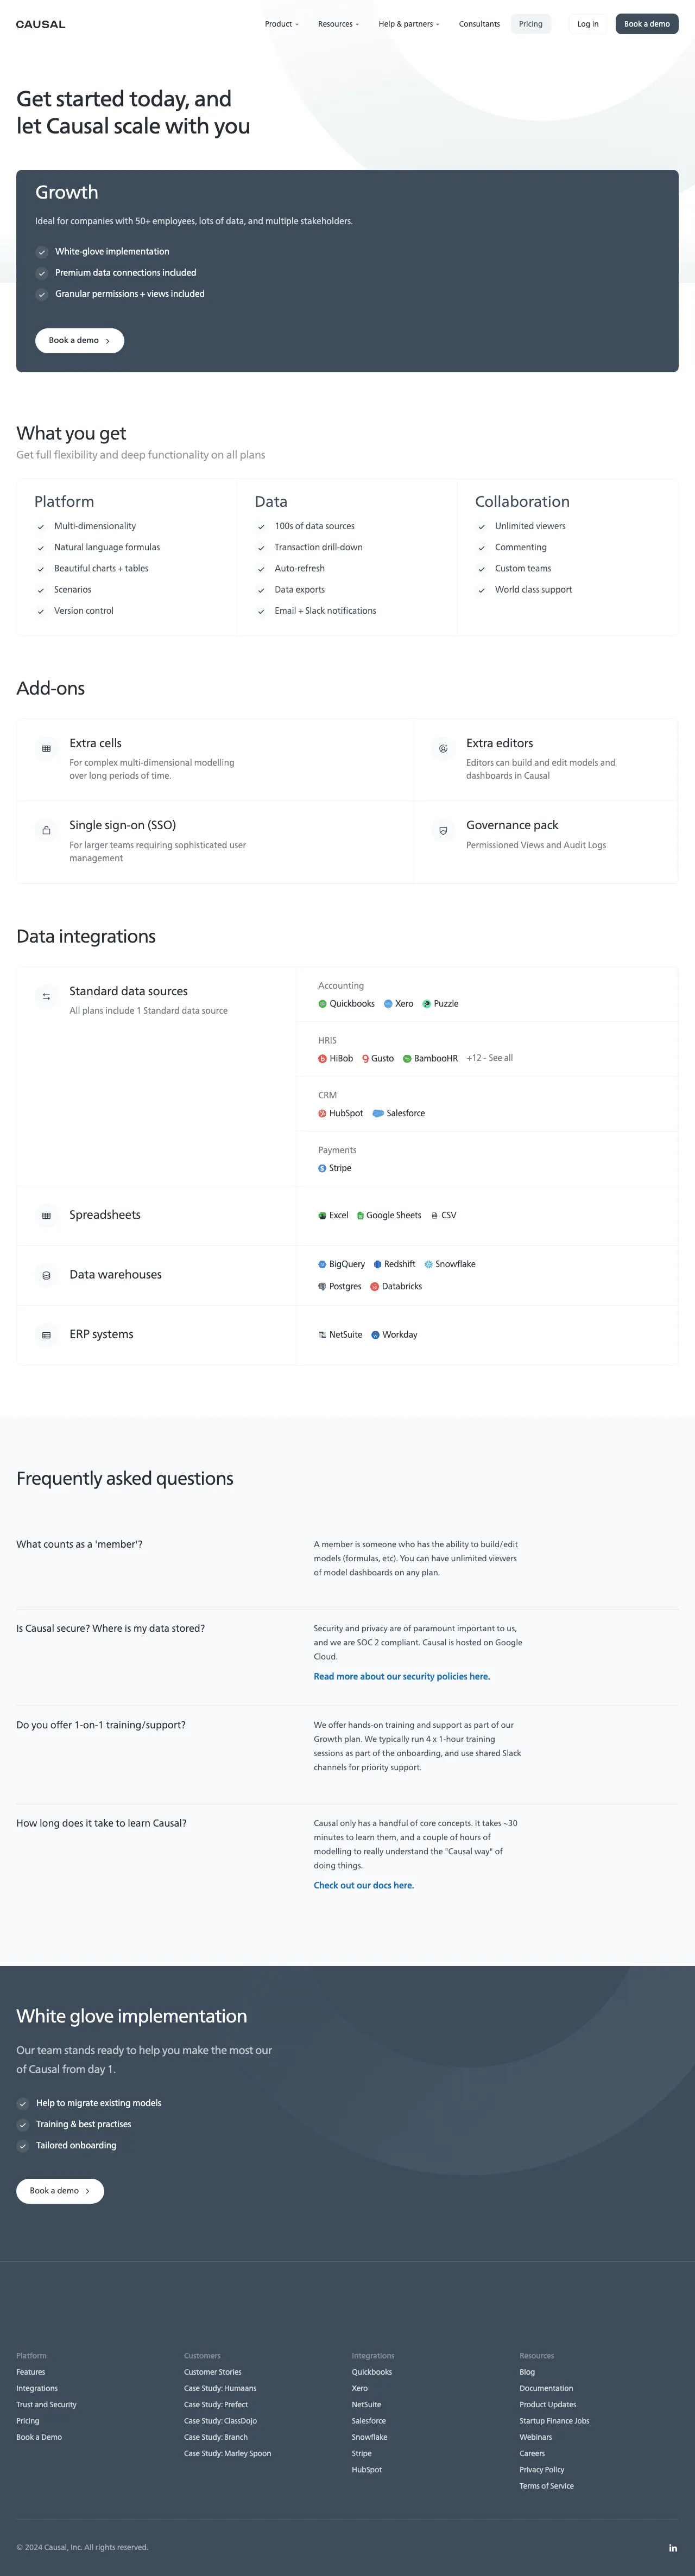
Task: Click checkmark beside White-glove implementation
Action: [x=42, y=252]
